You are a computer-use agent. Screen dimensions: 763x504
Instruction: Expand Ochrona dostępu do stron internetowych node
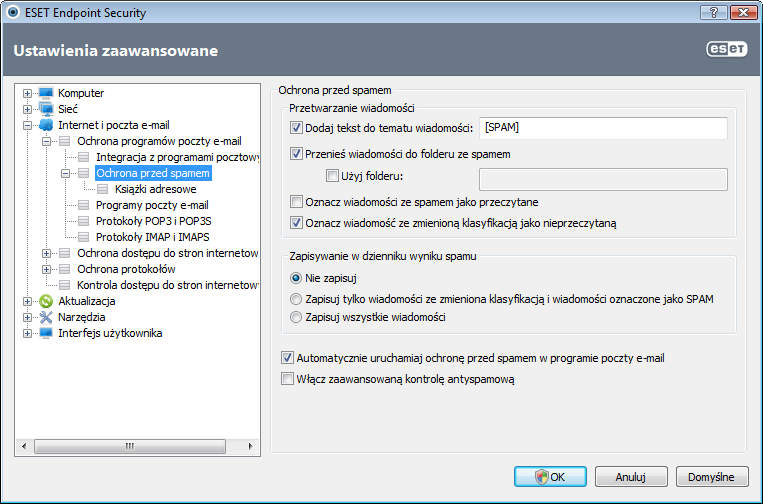coord(46,253)
